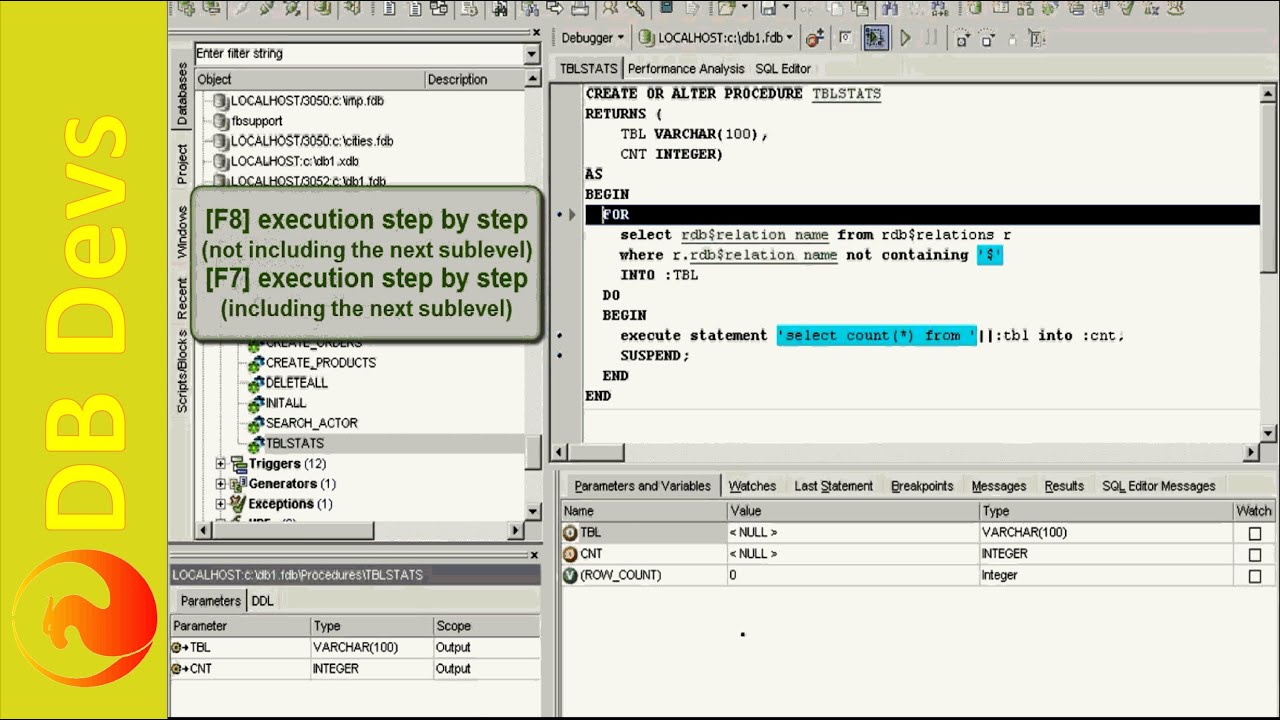1280x720 pixels.
Task: Open the Breakpoints tab
Action: coord(921,486)
